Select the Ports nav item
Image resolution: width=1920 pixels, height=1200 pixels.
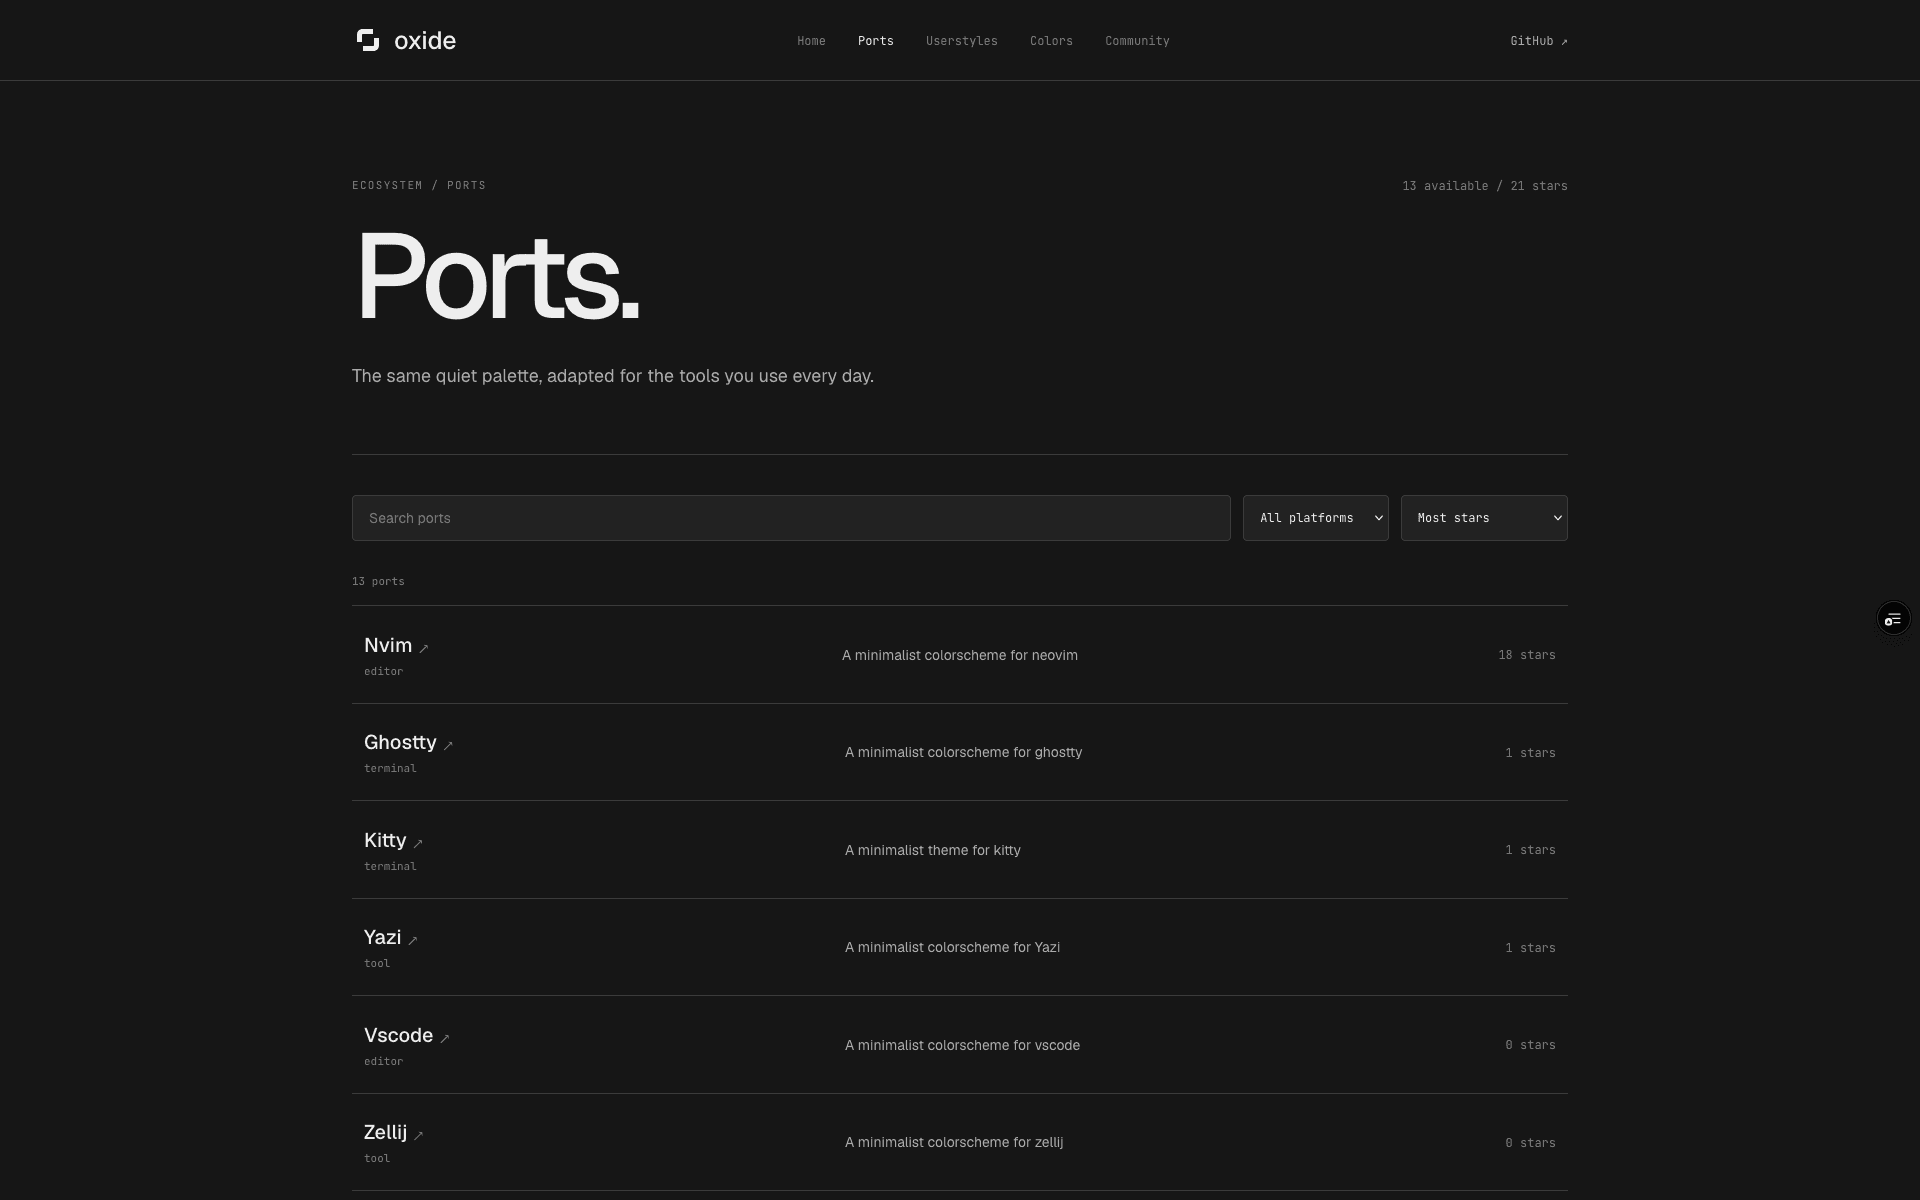tap(875, 41)
